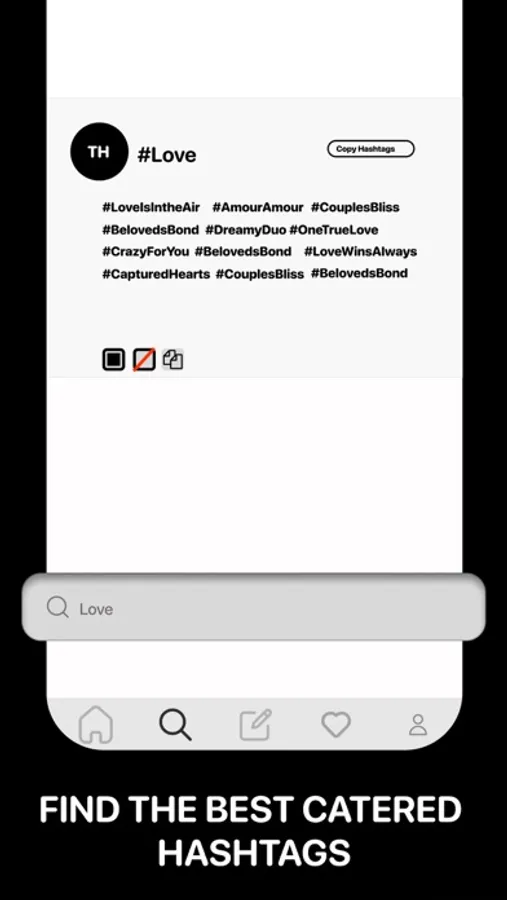Select the Search magnifier tab
This screenshot has width=507, height=900.
tap(175, 724)
